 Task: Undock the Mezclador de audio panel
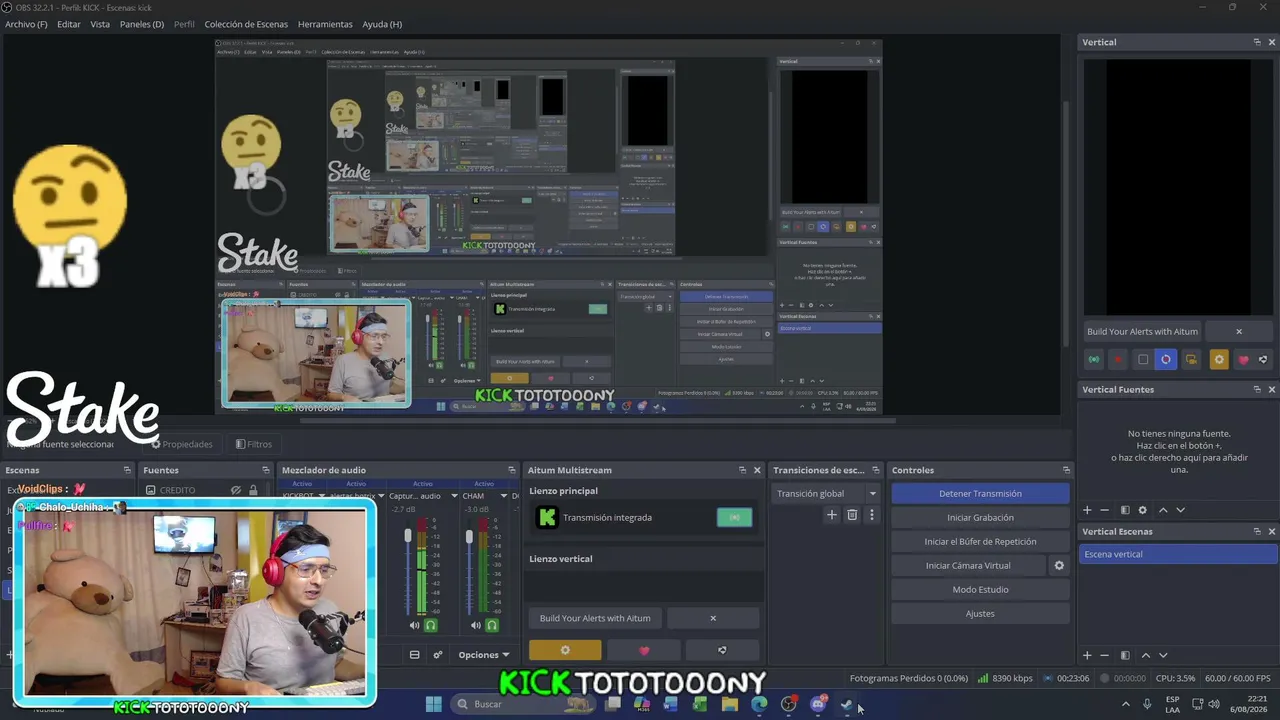click(512, 470)
